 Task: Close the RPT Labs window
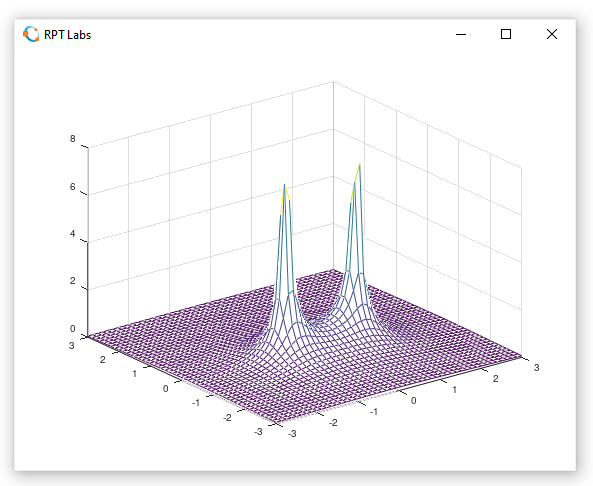(552, 34)
